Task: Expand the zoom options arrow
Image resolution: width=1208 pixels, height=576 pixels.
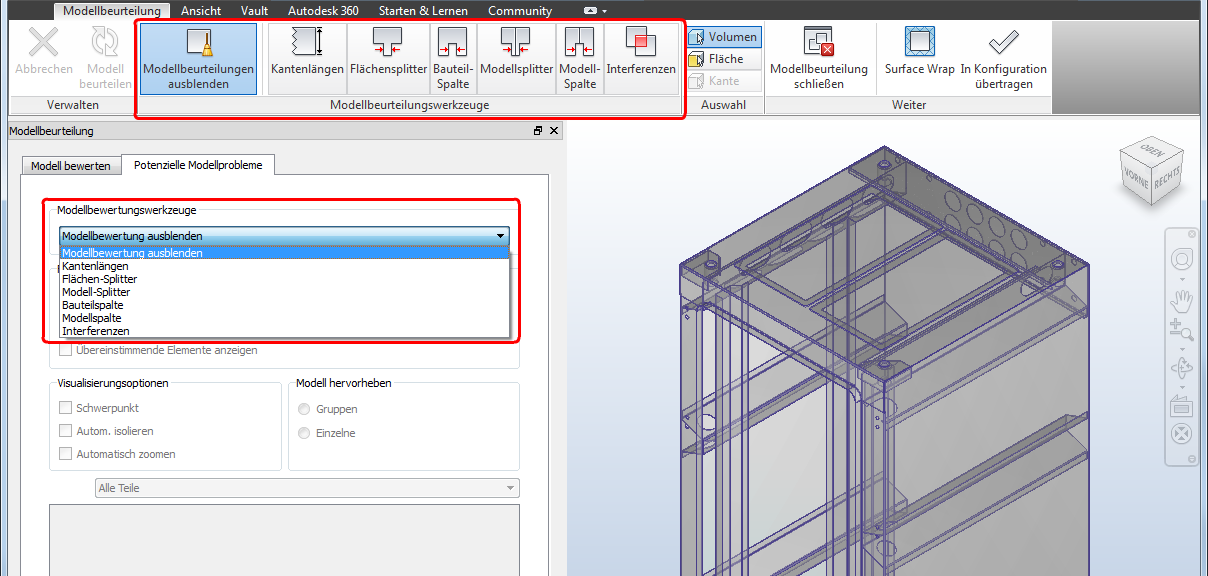Action: click(x=1182, y=349)
